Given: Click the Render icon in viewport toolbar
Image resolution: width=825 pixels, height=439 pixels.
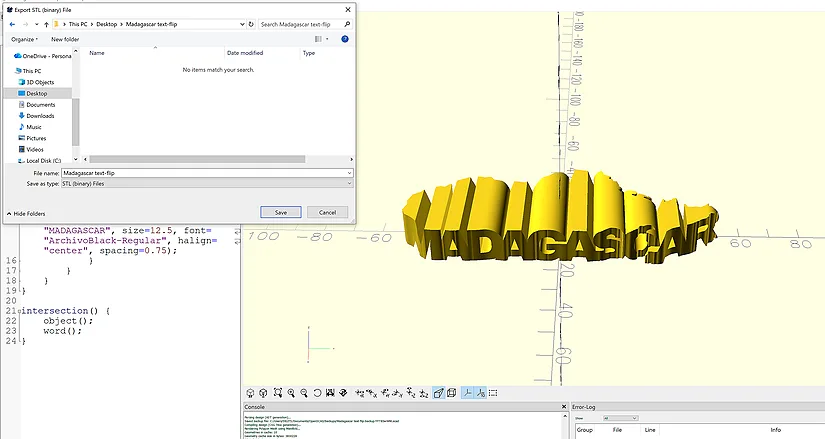Looking at the screenshot, I should point(263,393).
